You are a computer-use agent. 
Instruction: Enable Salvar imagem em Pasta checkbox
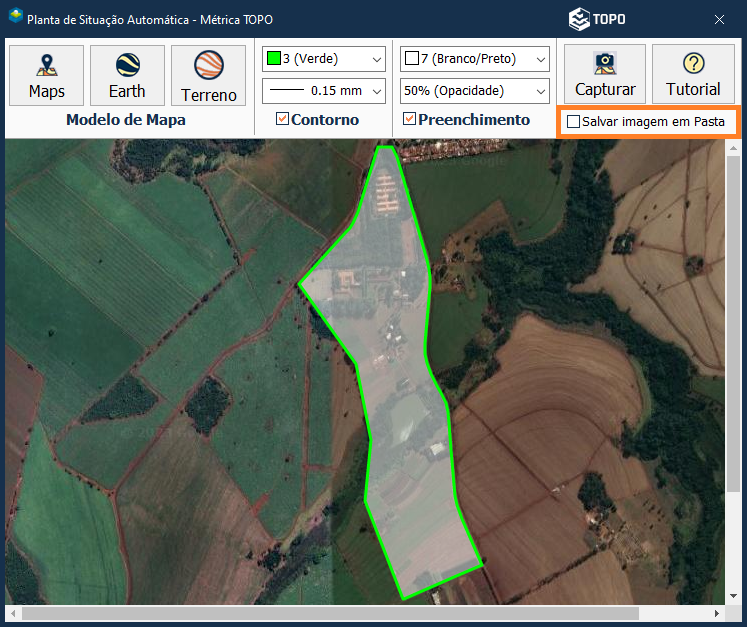pyautogui.click(x=573, y=122)
